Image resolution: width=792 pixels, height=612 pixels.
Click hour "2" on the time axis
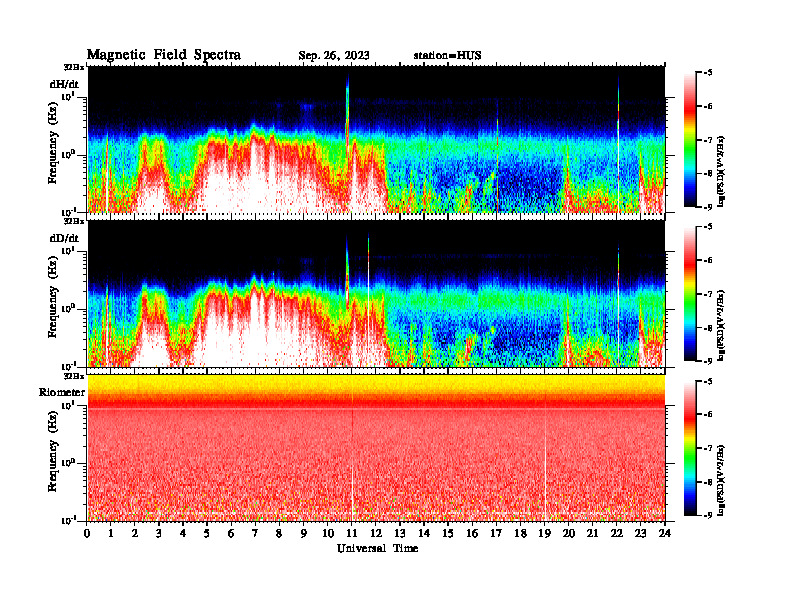click(135, 534)
